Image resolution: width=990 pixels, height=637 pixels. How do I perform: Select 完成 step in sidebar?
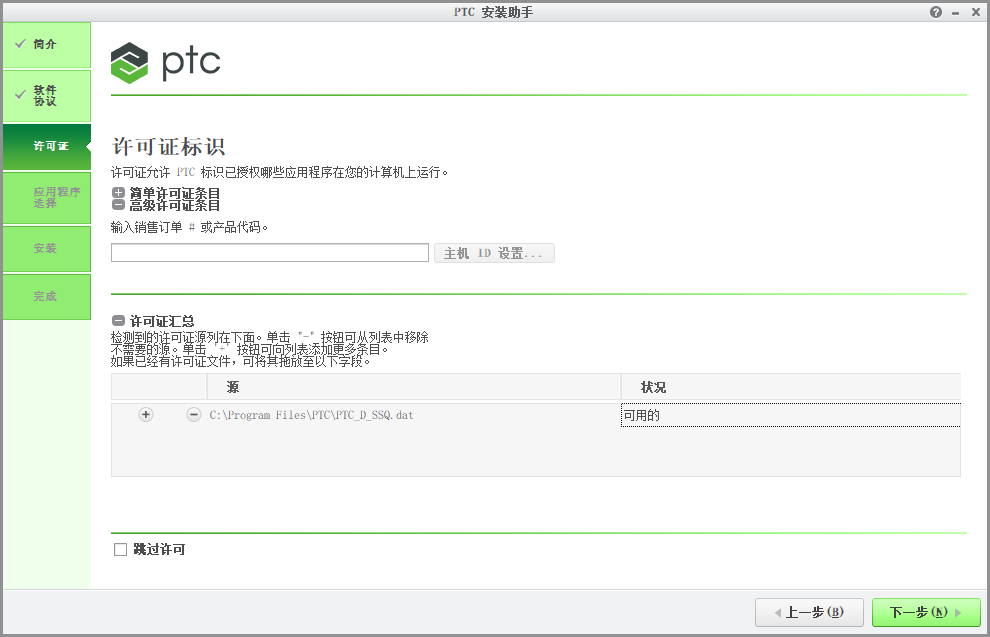[47, 297]
